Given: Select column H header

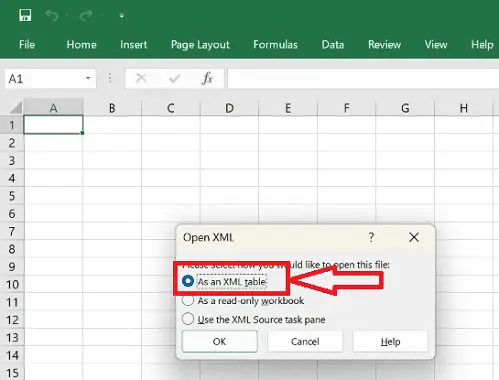Looking at the screenshot, I should [464, 108].
